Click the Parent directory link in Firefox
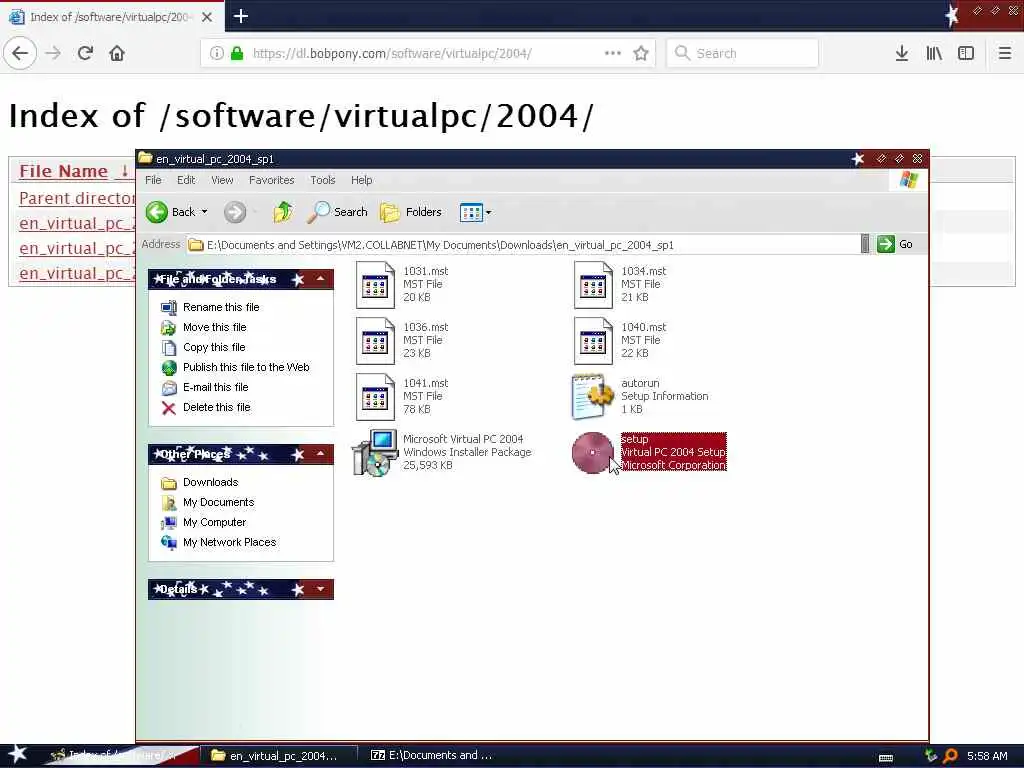 pos(77,198)
